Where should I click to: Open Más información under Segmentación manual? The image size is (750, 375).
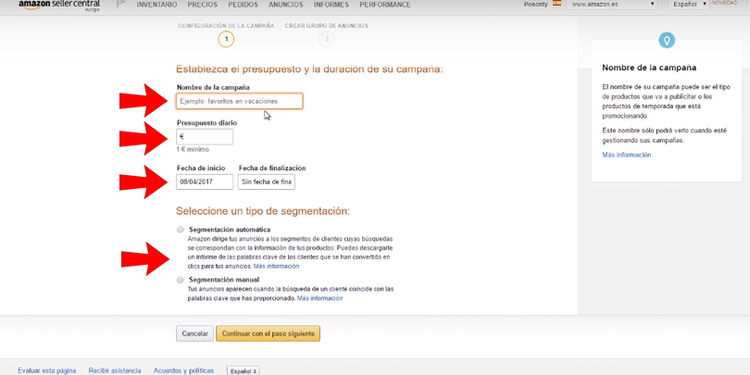click(320, 298)
